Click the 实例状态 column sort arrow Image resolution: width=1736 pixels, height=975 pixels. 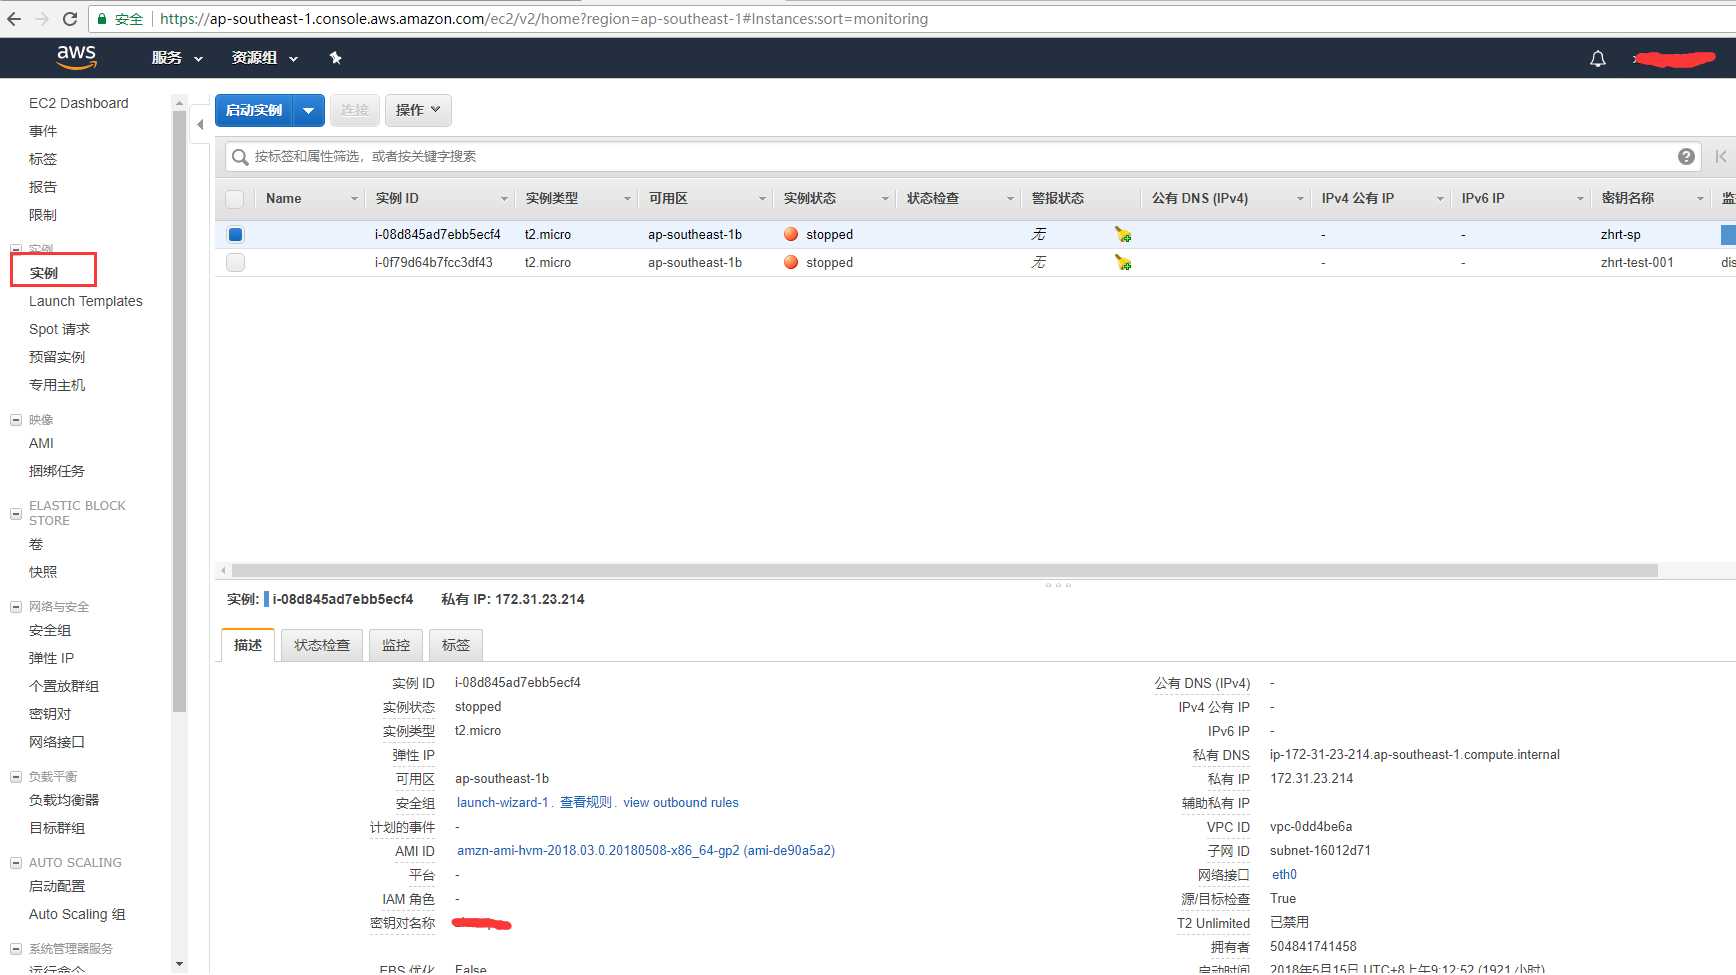(885, 199)
